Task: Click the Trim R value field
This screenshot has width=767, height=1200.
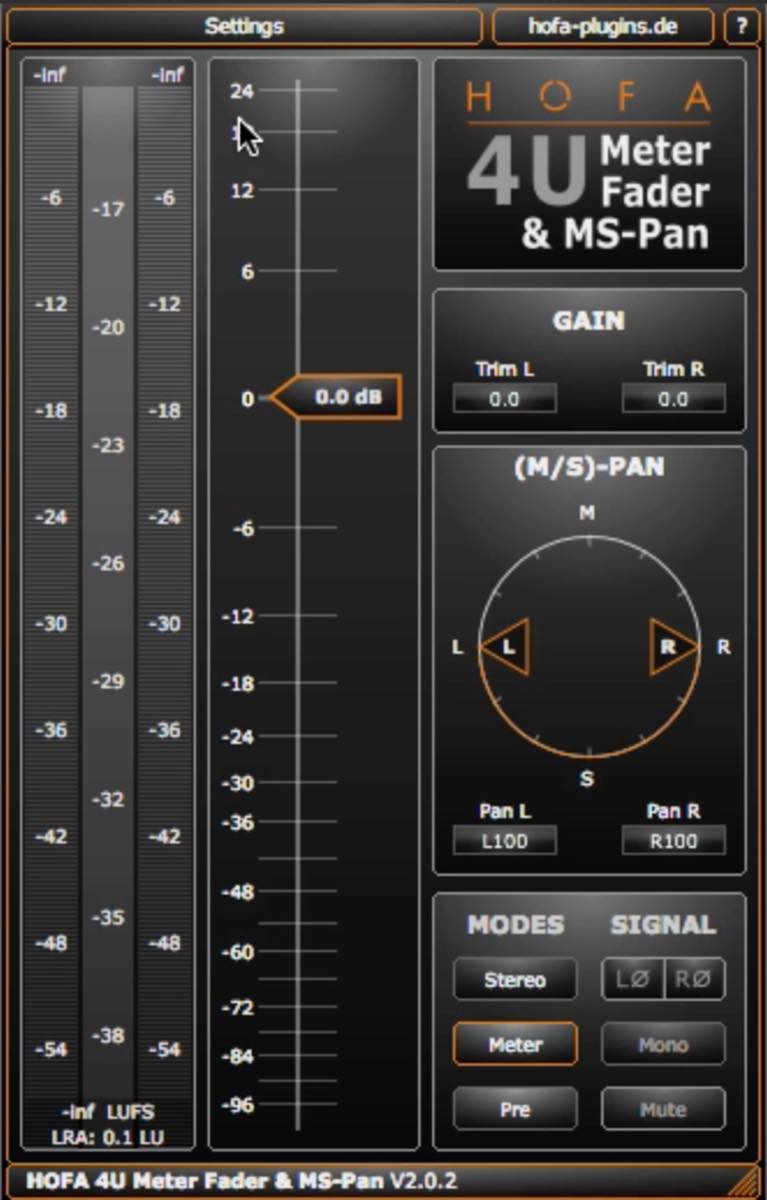Action: [673, 399]
